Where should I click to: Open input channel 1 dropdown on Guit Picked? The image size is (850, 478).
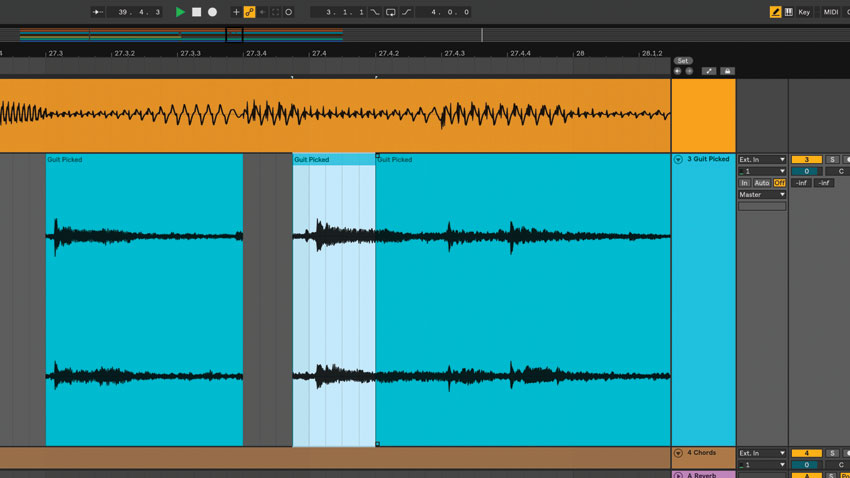point(762,171)
